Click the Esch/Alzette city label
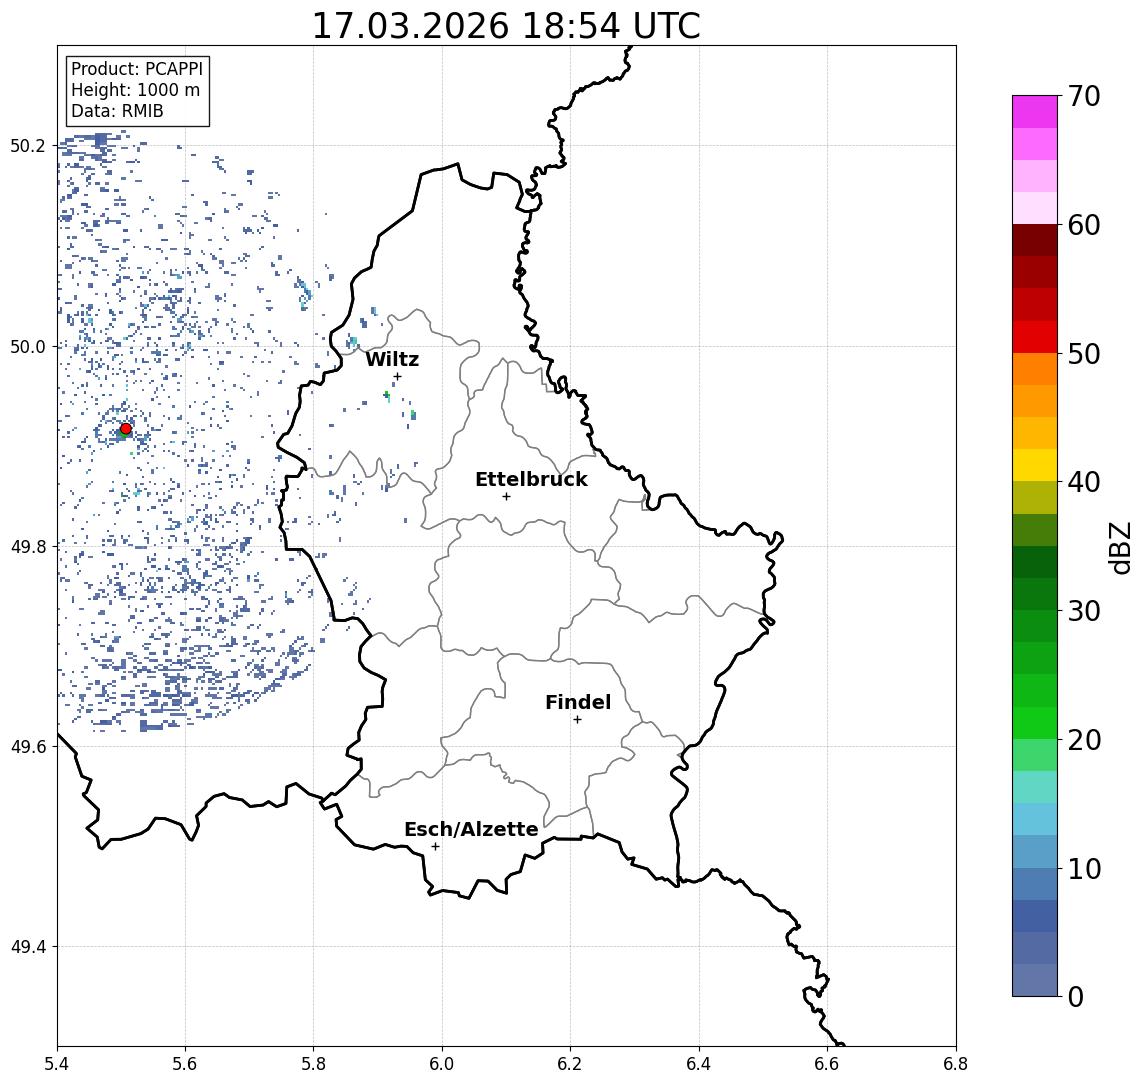 pyautogui.click(x=471, y=829)
